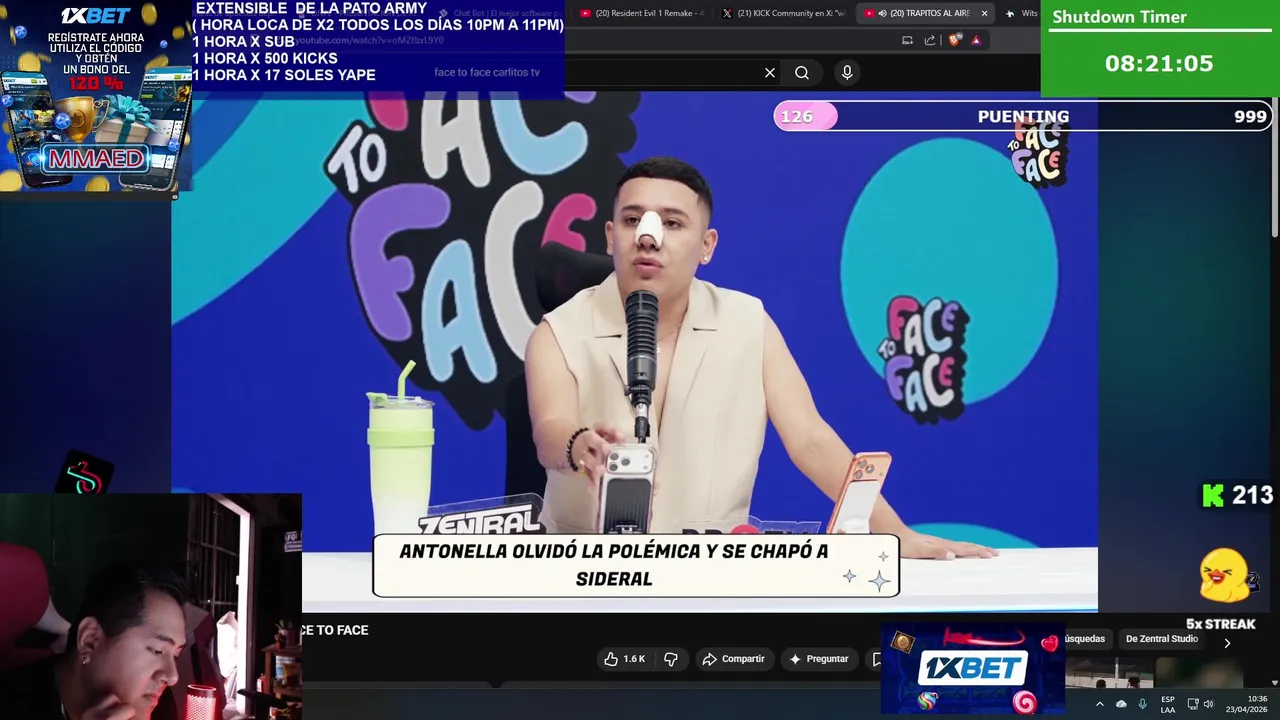This screenshot has width=1280, height=720.
Task: Click the '1 HORA X 500 KICKS' line
Action: point(265,59)
